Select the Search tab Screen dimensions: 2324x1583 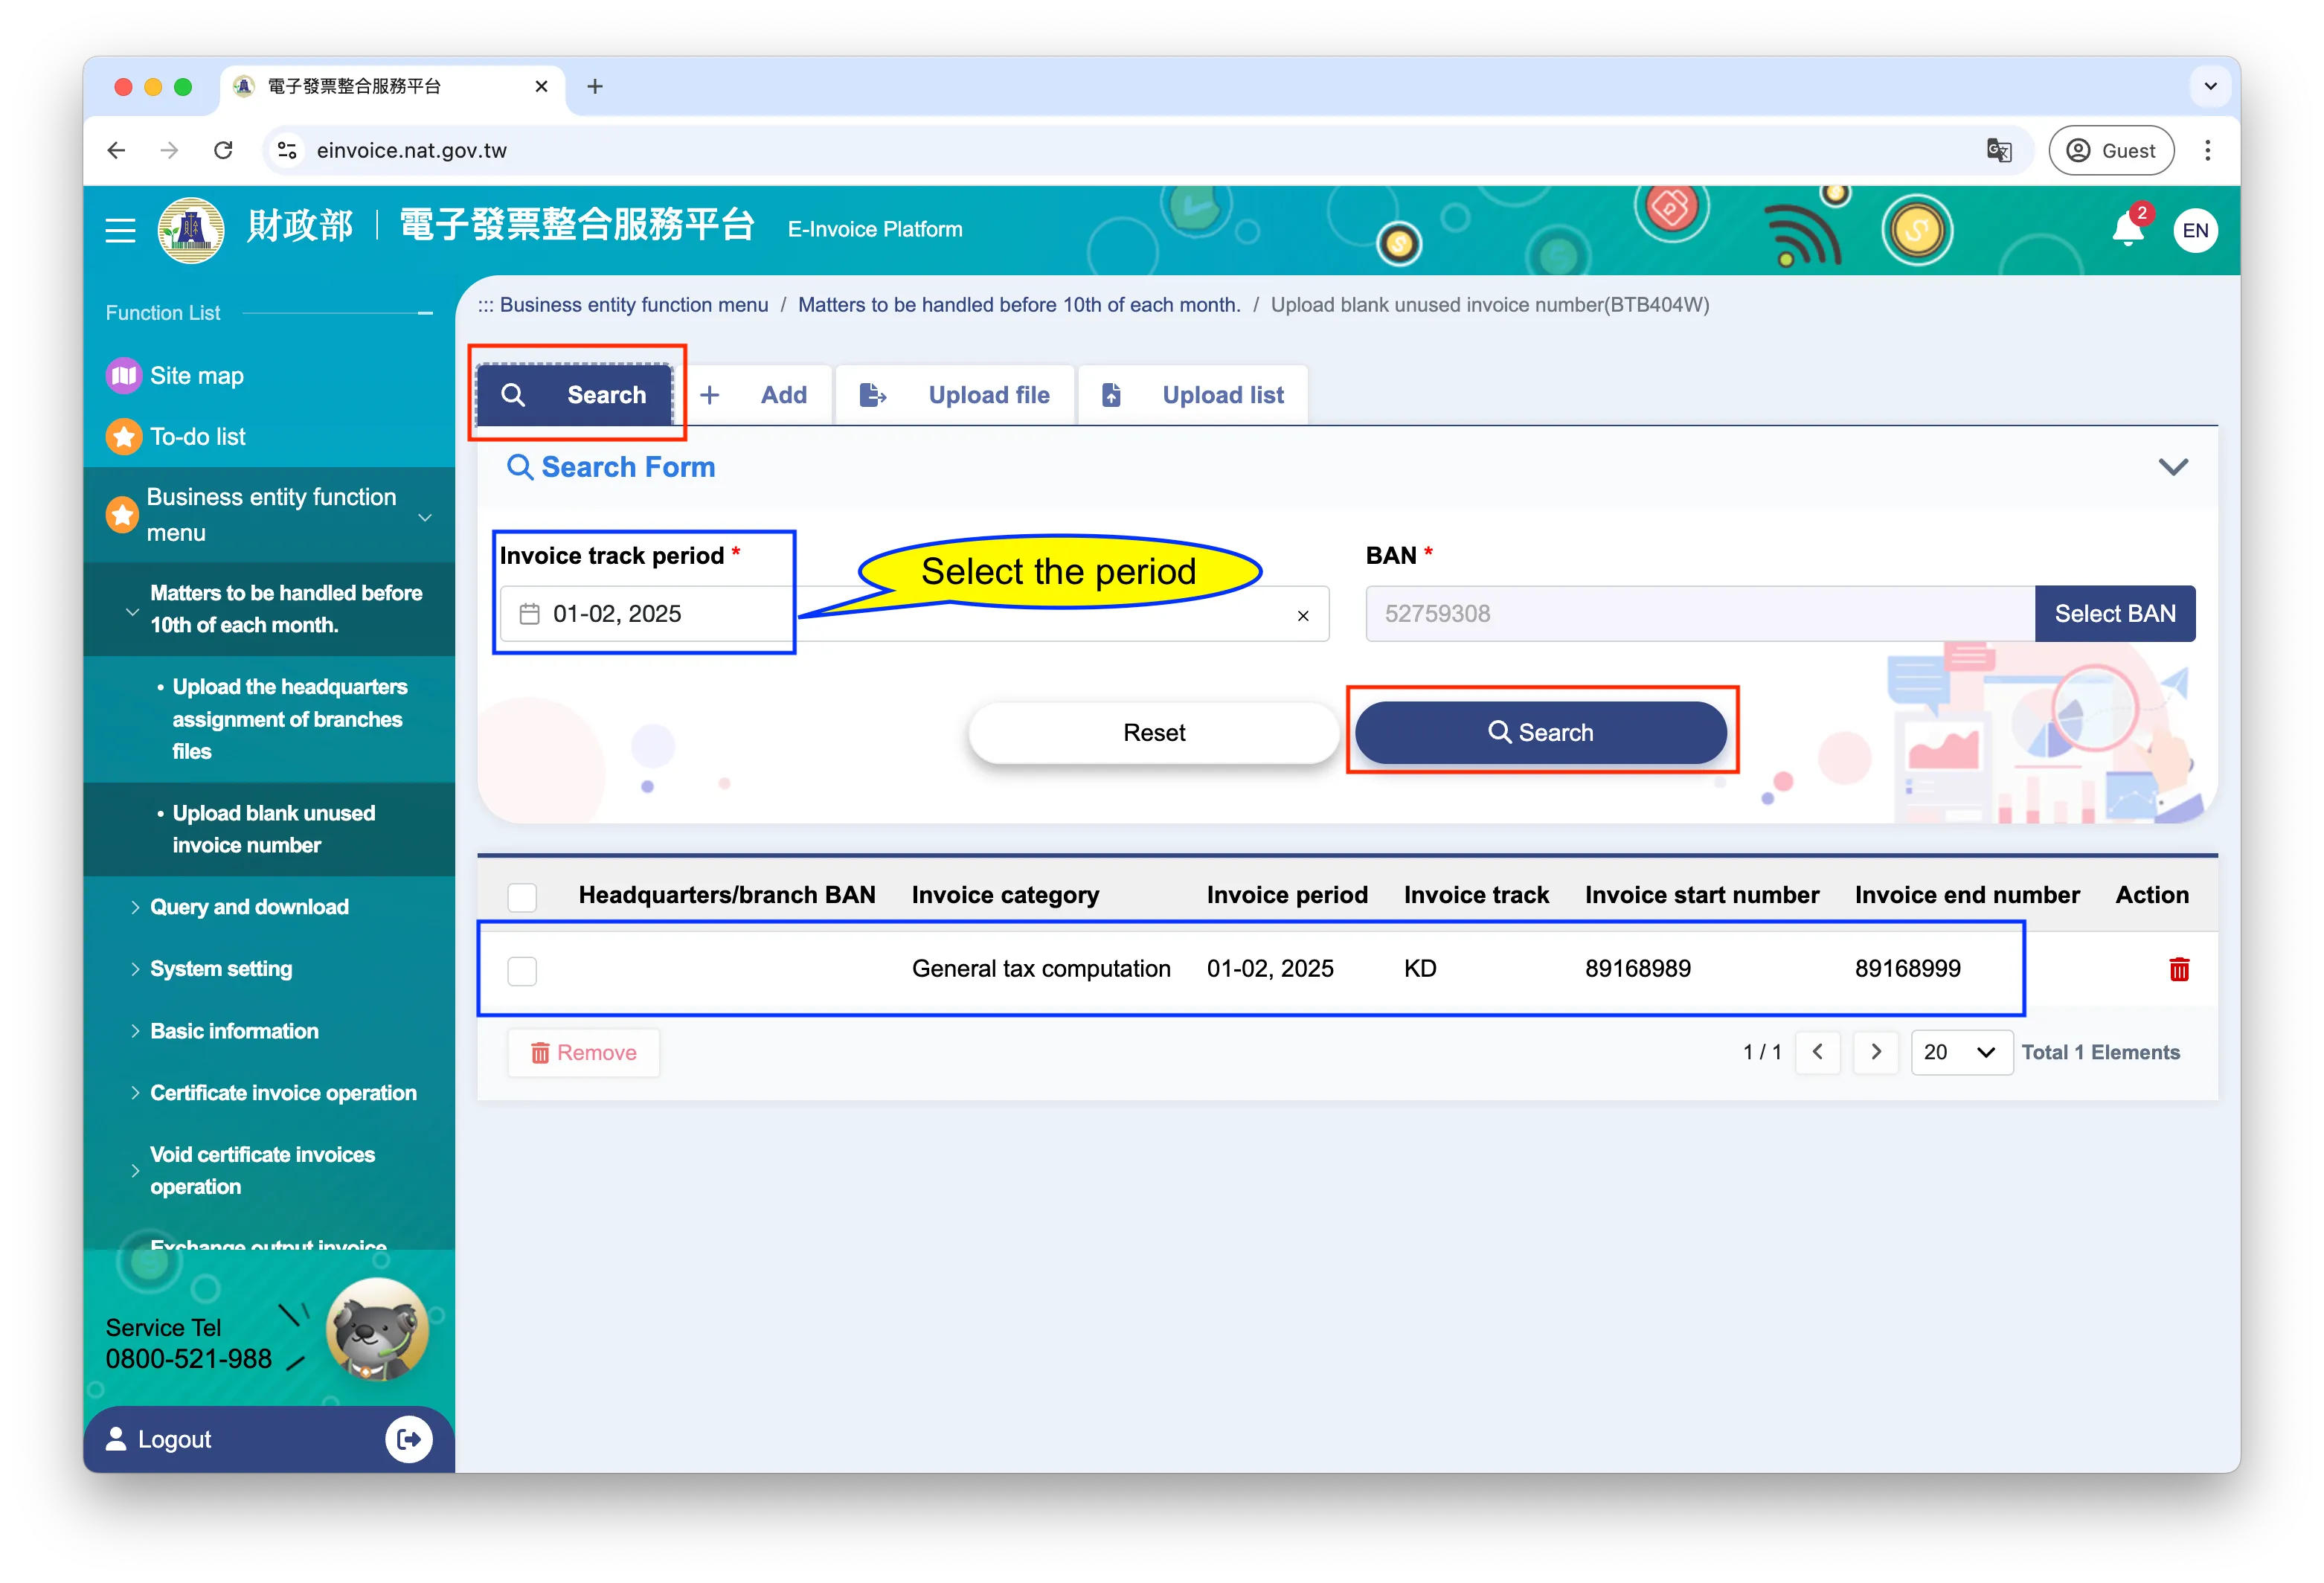[x=574, y=396]
